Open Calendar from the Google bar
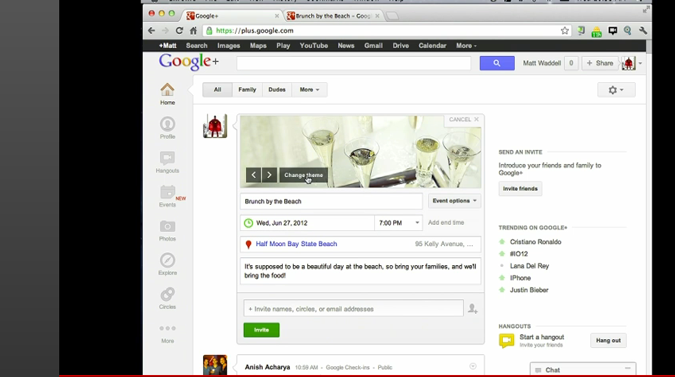 point(432,46)
